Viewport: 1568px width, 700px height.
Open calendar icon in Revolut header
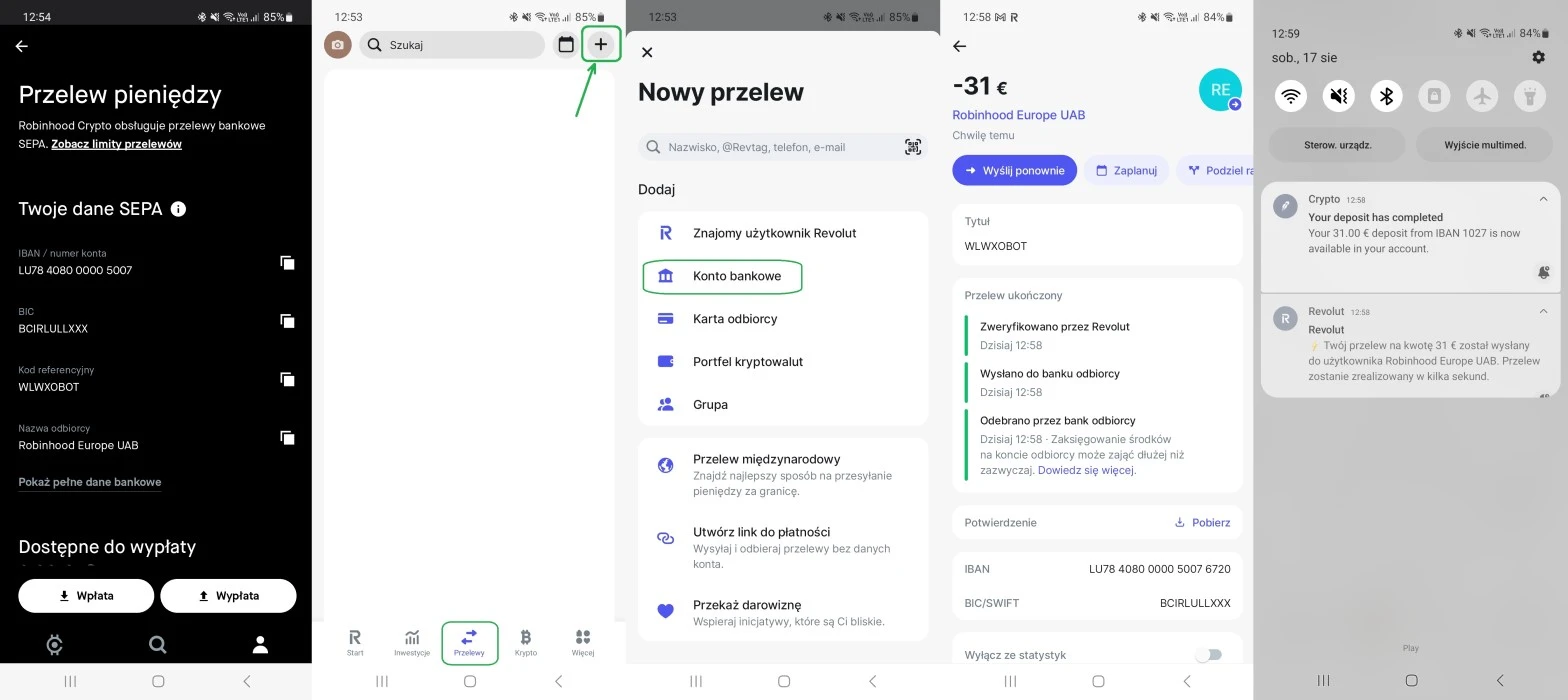tap(566, 44)
